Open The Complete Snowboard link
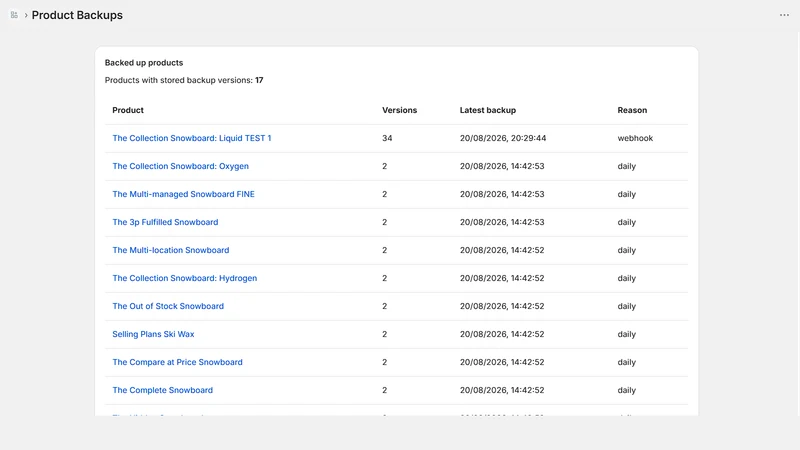 click(x=163, y=390)
